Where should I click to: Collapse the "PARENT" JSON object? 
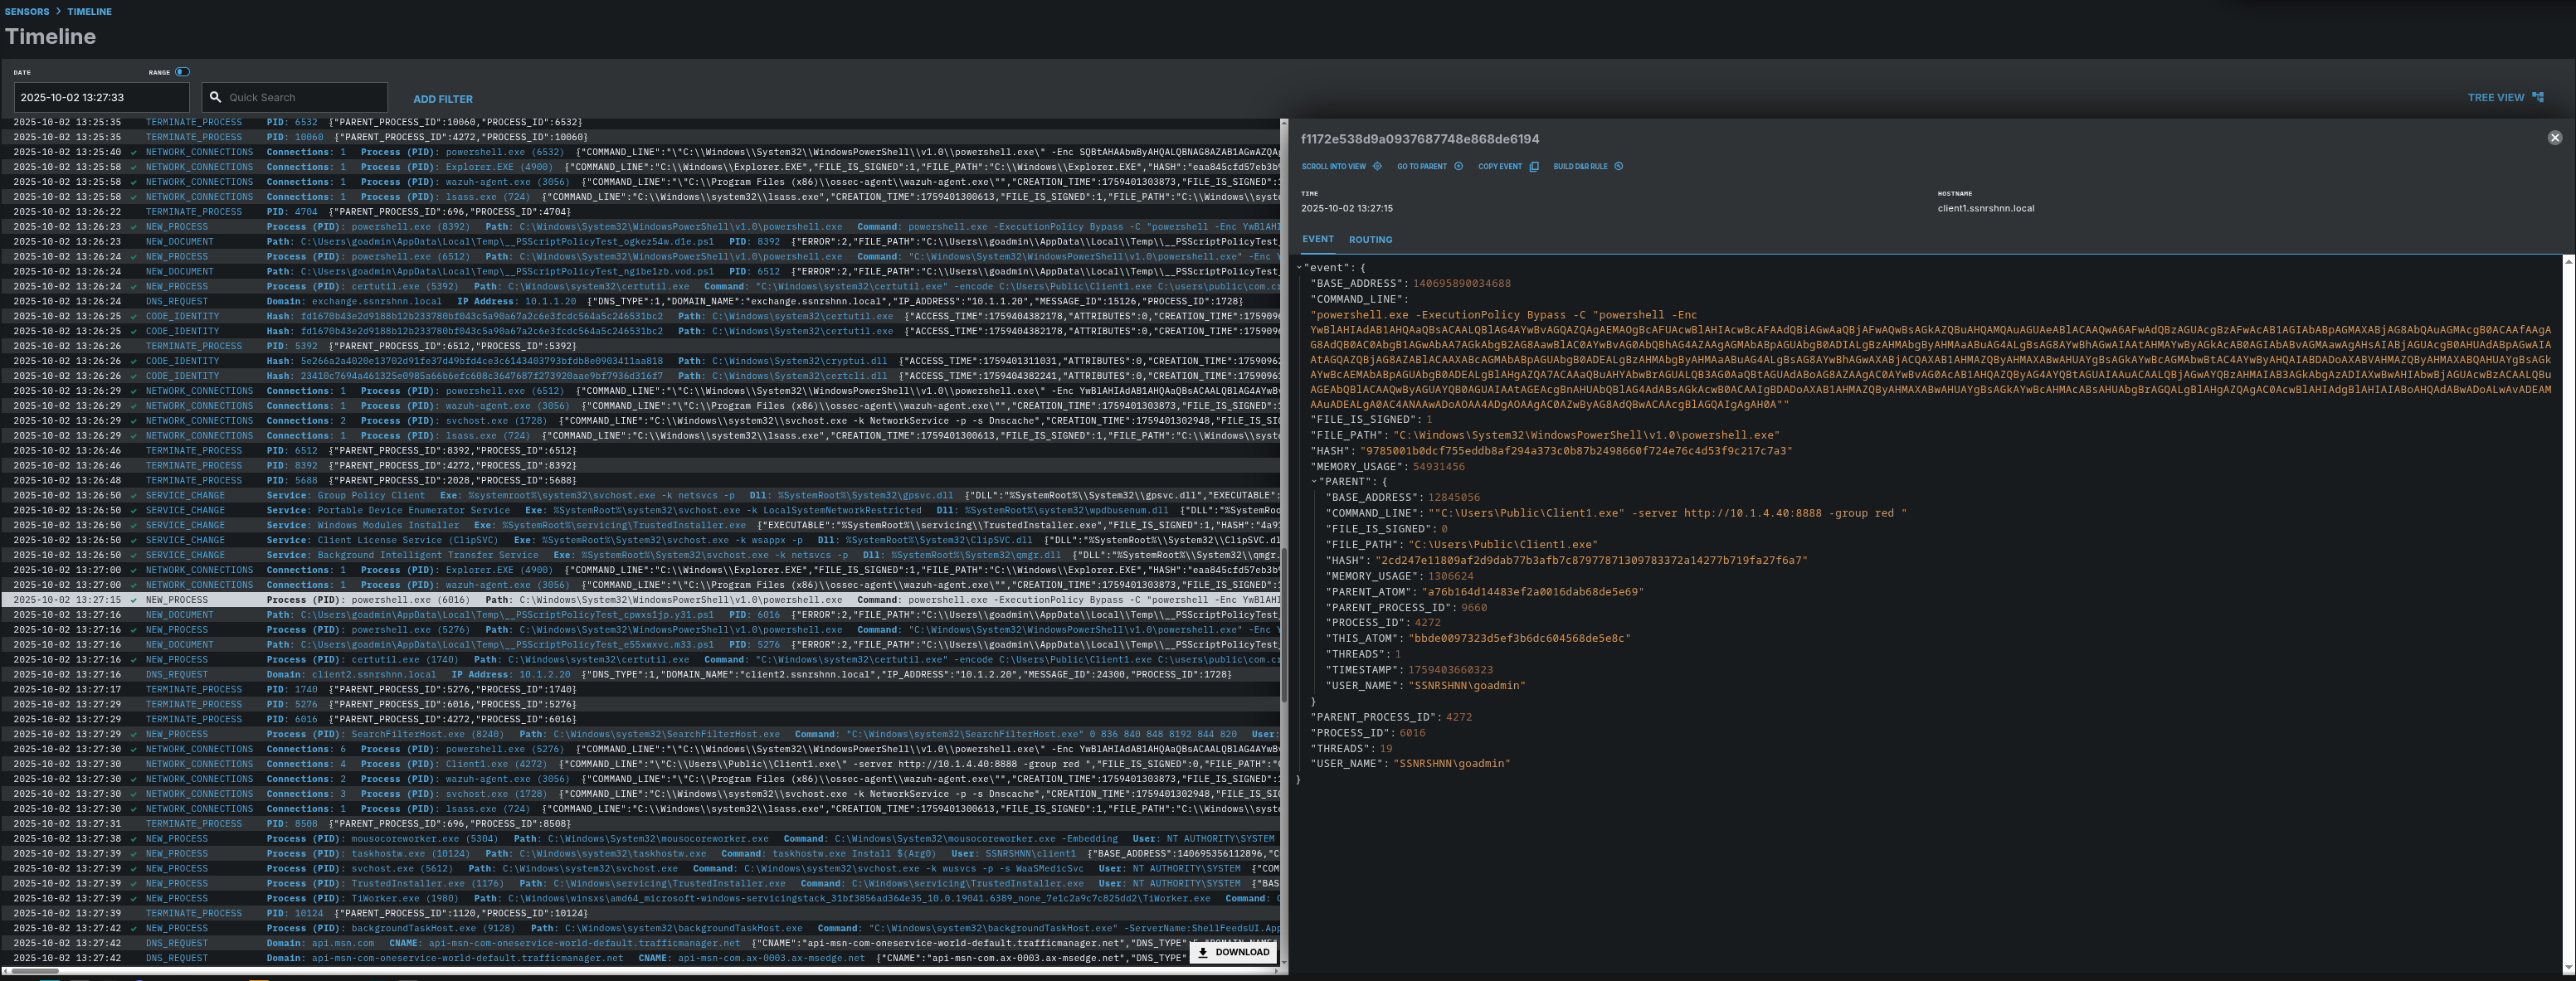point(1314,482)
